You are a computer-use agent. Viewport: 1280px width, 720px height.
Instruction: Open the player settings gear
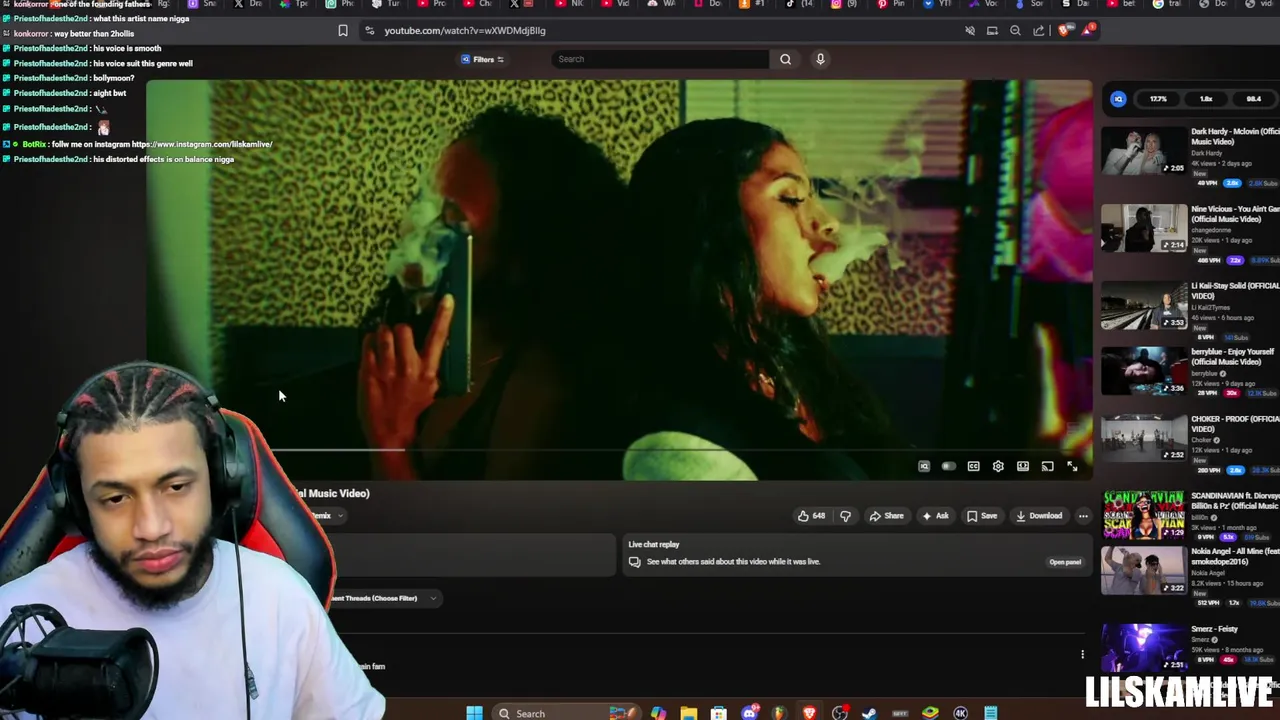pyautogui.click(x=998, y=466)
